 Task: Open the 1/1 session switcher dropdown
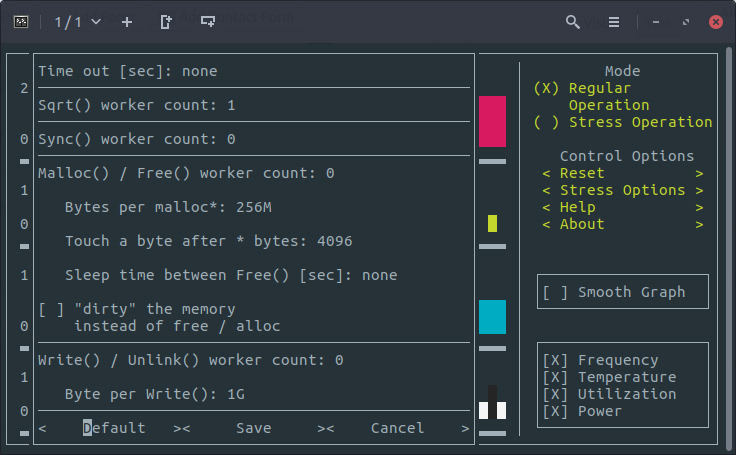click(x=77, y=21)
